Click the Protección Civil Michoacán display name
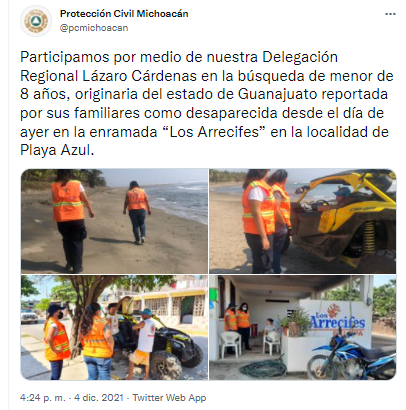 (124, 14)
